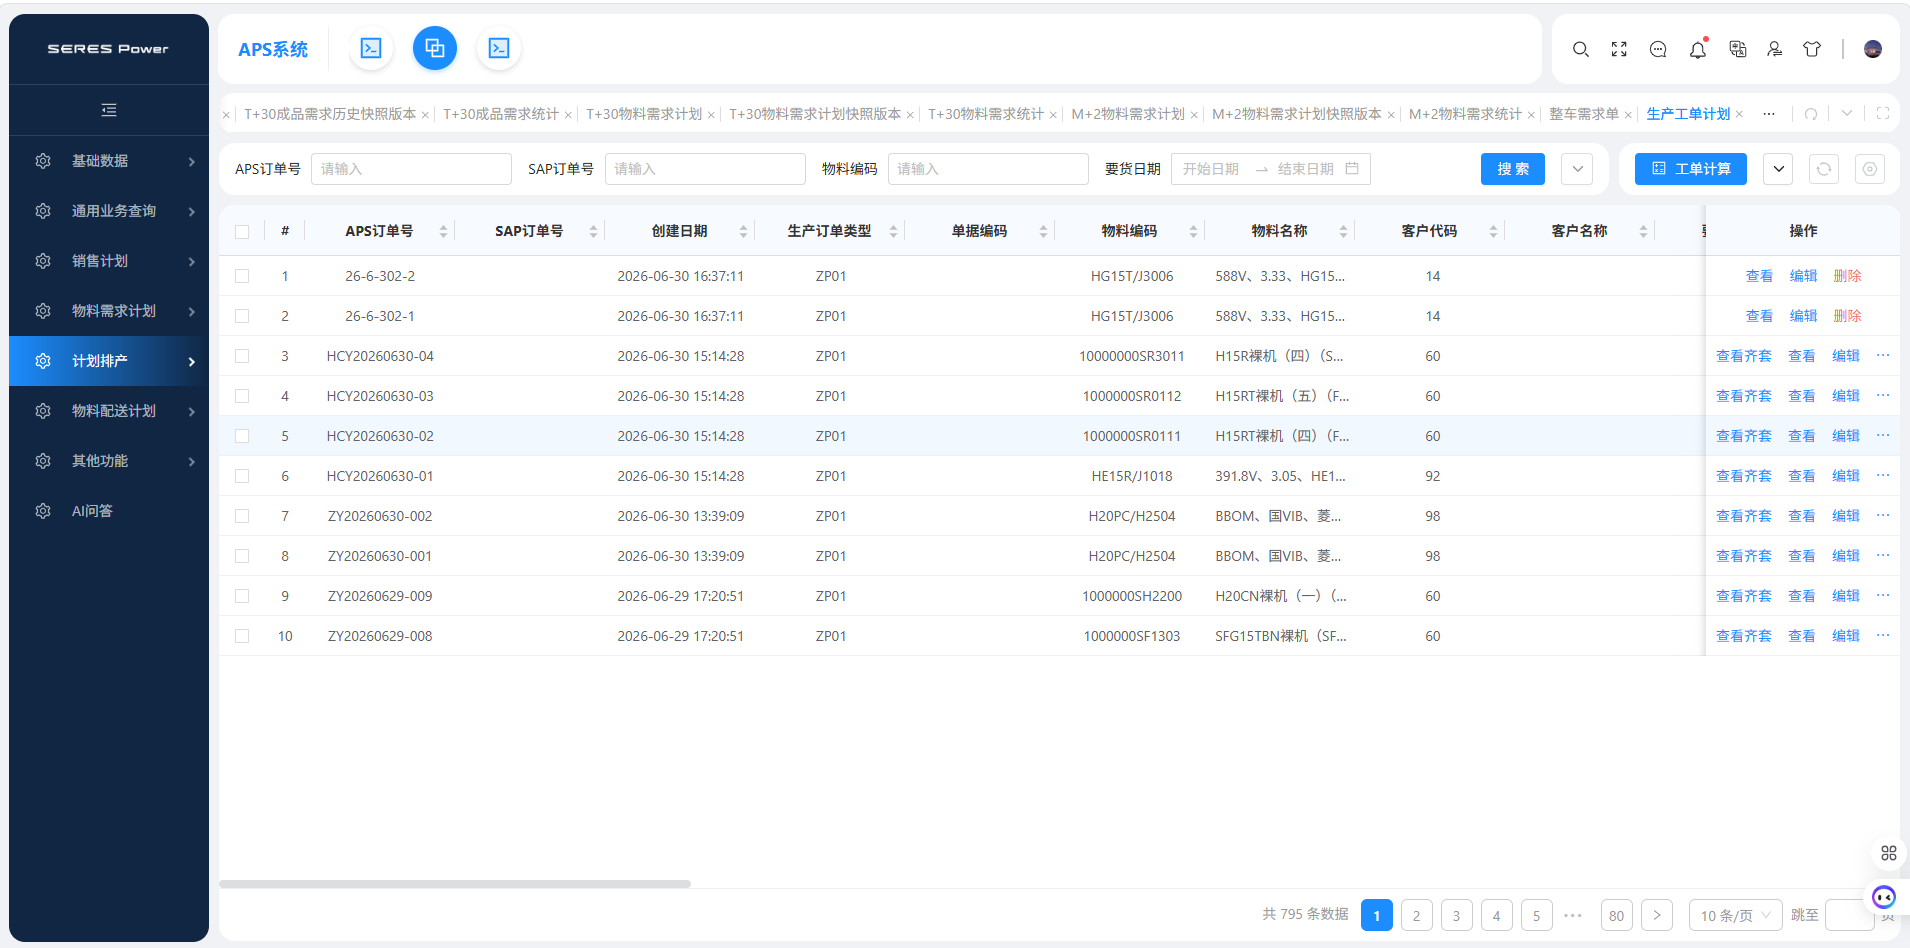Click 查看齐套 for HCY20260630-03
Screen dimensions: 1910x948
click(x=1743, y=396)
